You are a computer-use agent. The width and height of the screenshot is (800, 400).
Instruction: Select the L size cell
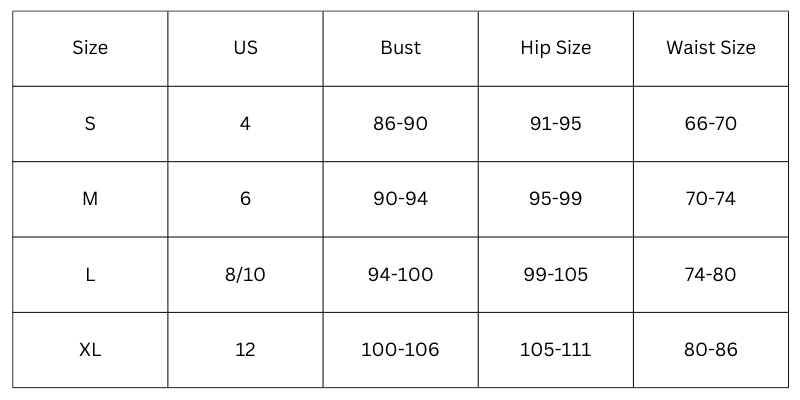point(90,274)
